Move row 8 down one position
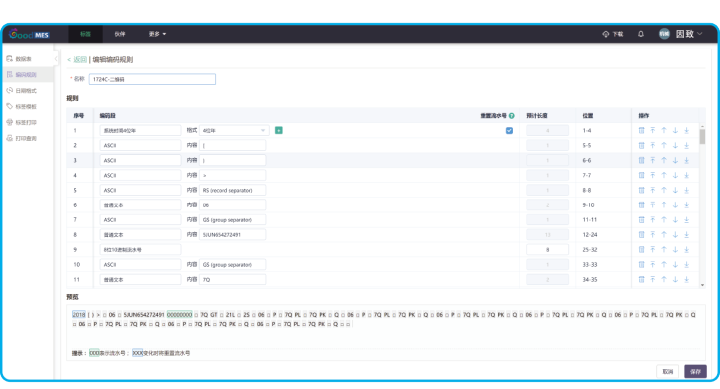This screenshot has height=389, width=720. tap(675, 235)
